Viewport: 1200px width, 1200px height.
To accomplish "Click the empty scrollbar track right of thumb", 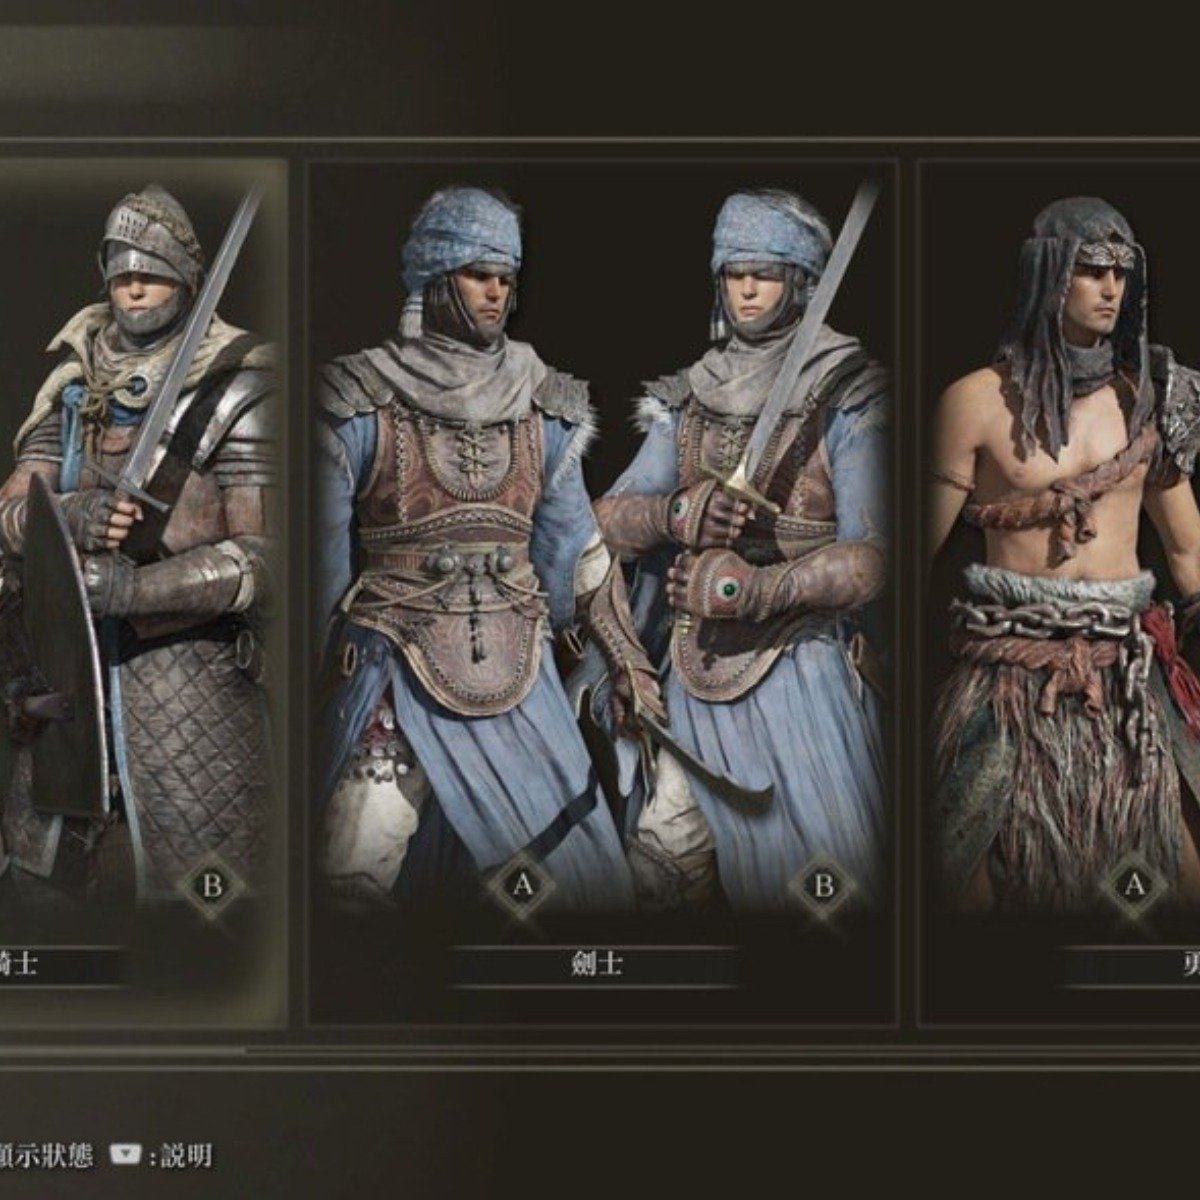I will pos(720,1050).
